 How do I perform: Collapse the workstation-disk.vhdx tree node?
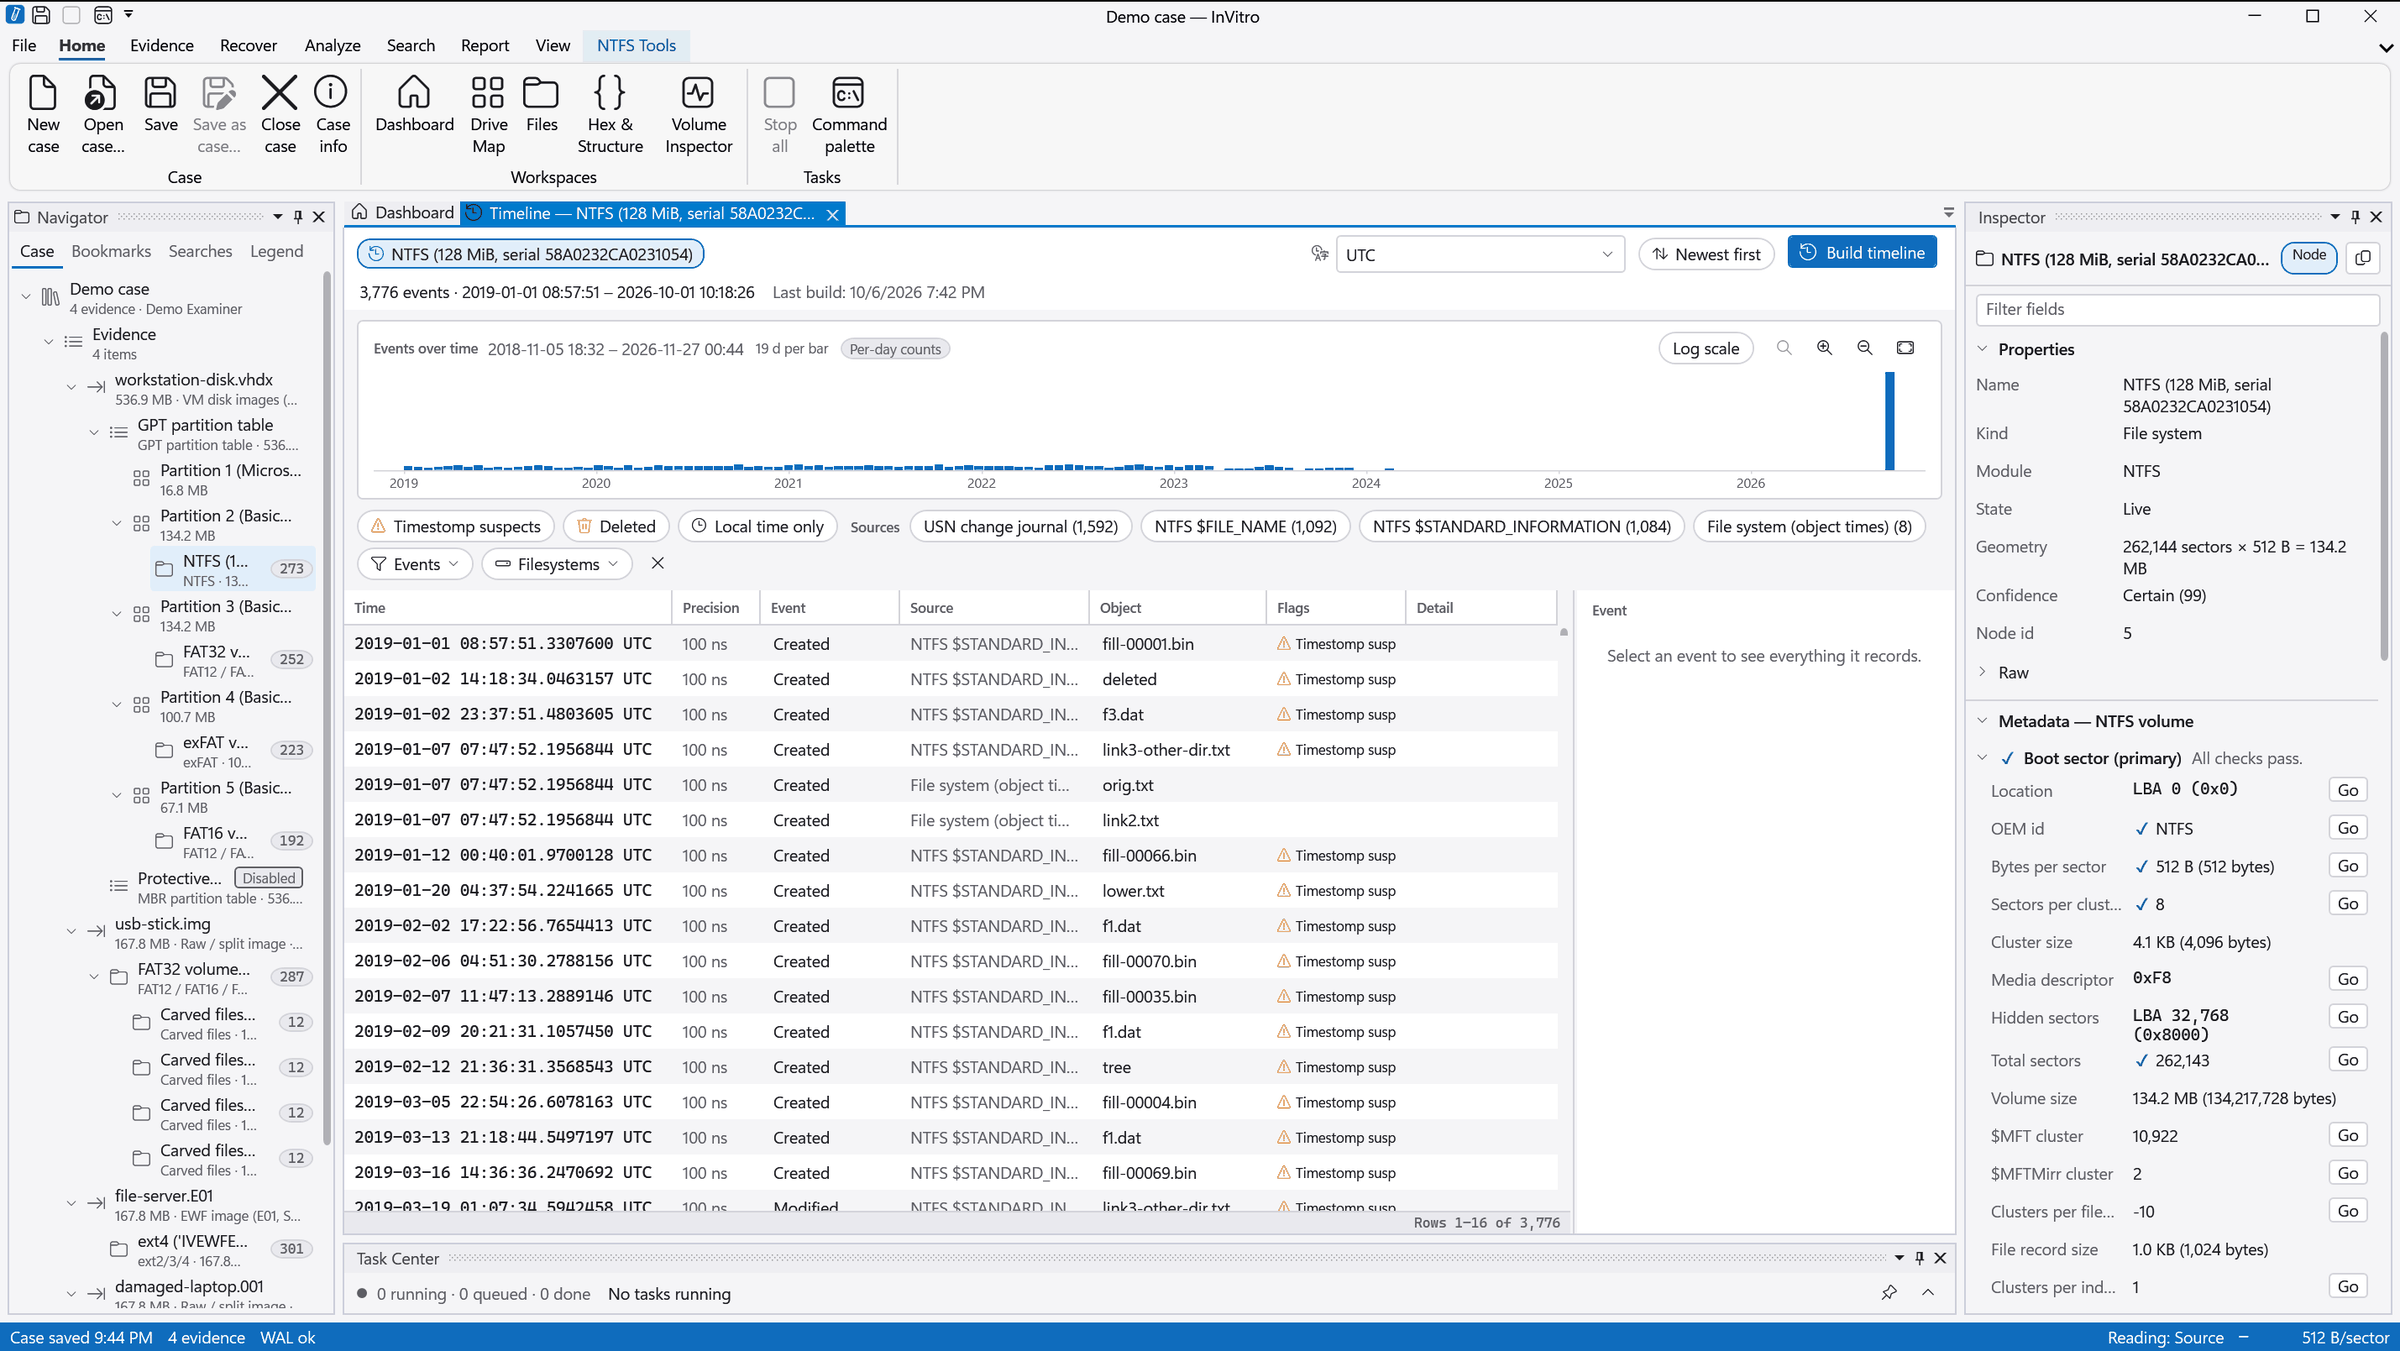click(71, 387)
